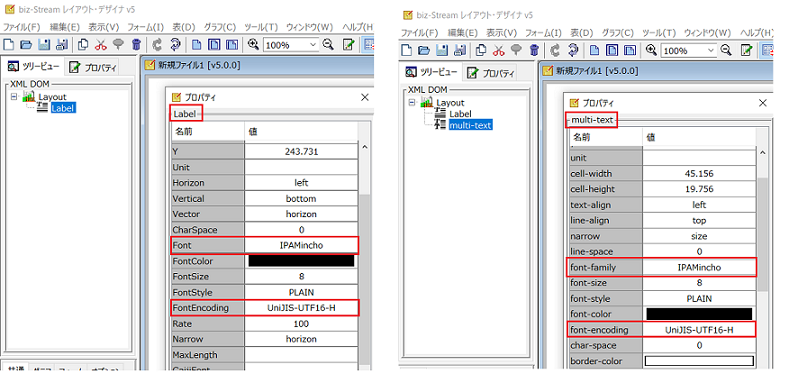Click the Y value 243.731
The width and height of the screenshot is (789, 383).
click(301, 151)
